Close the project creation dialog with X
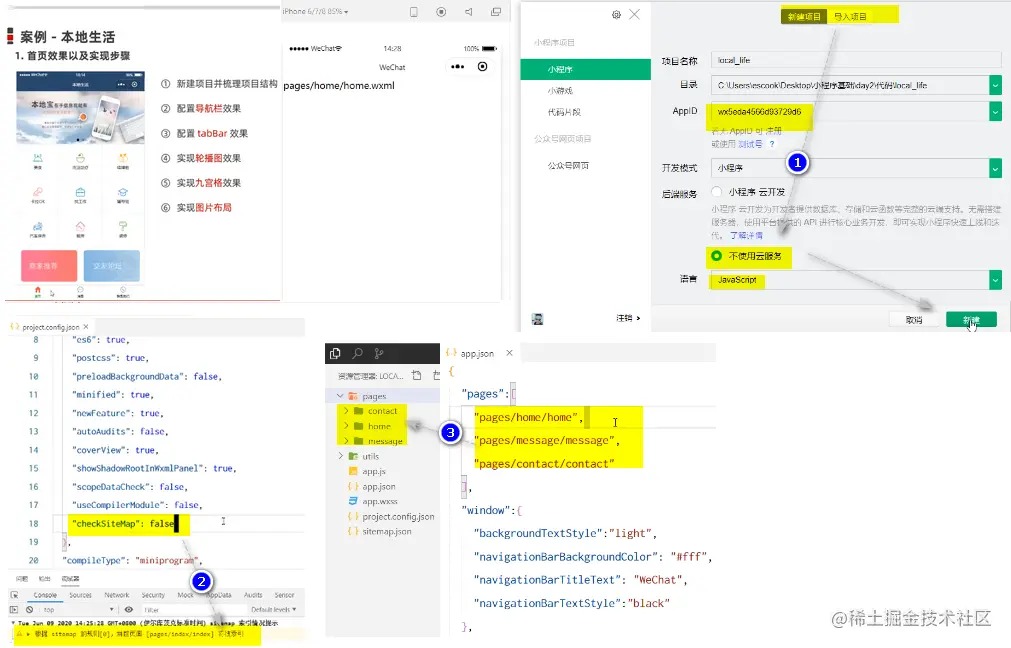 634,14
